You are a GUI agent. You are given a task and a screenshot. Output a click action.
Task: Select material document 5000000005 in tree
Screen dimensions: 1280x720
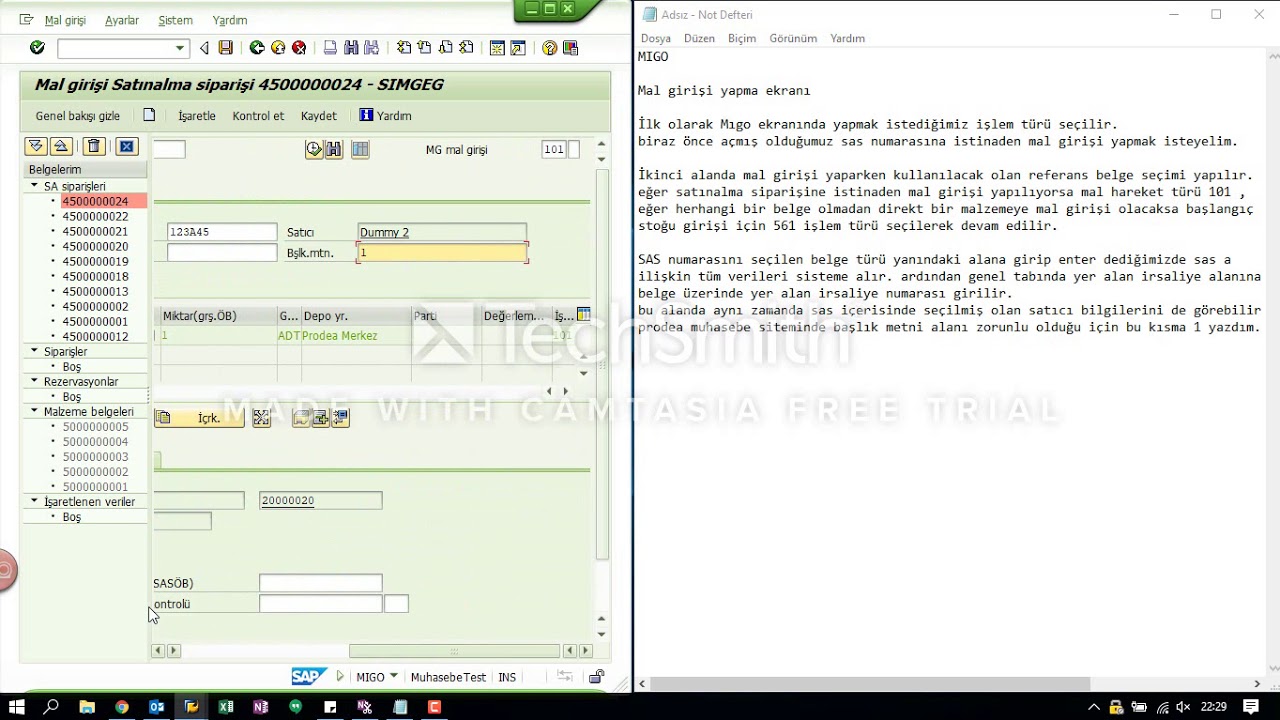coord(95,426)
